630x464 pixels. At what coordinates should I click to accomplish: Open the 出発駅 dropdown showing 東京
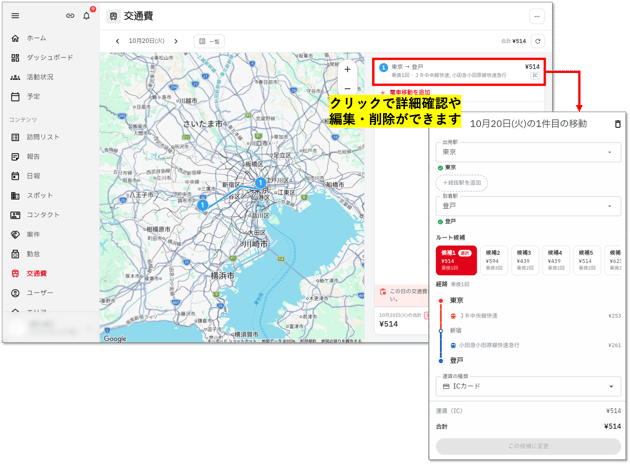[x=528, y=152]
